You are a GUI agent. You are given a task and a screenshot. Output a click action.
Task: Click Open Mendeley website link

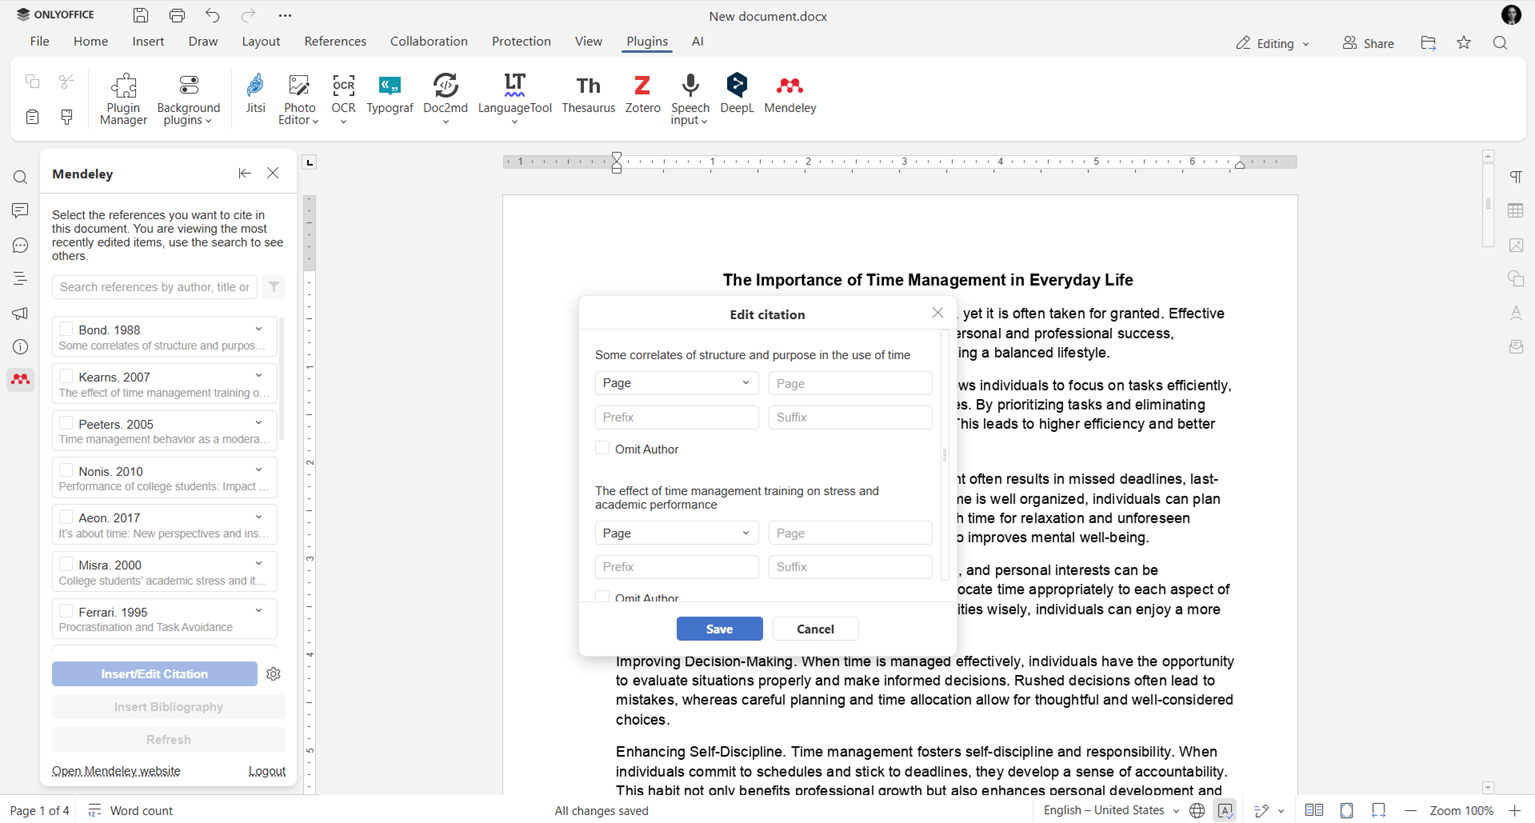point(116,771)
